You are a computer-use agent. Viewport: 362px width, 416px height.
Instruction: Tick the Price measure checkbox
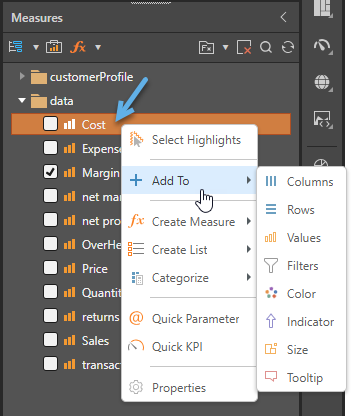coord(50,268)
